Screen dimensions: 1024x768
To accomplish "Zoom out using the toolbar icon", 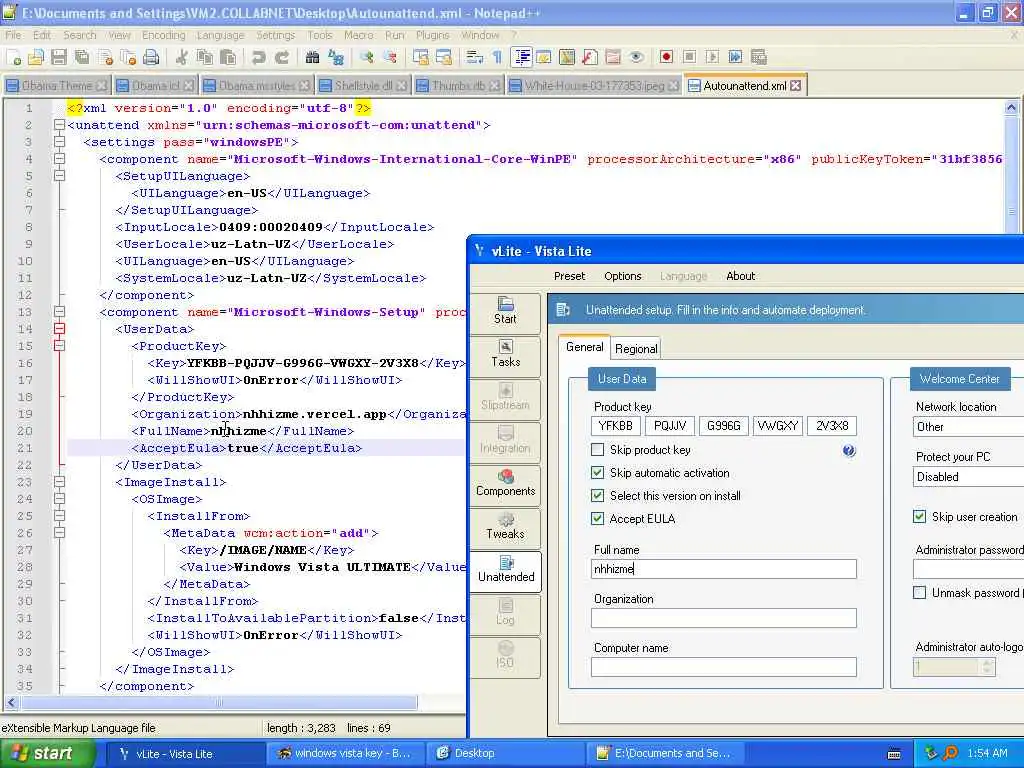I will tap(390, 57).
